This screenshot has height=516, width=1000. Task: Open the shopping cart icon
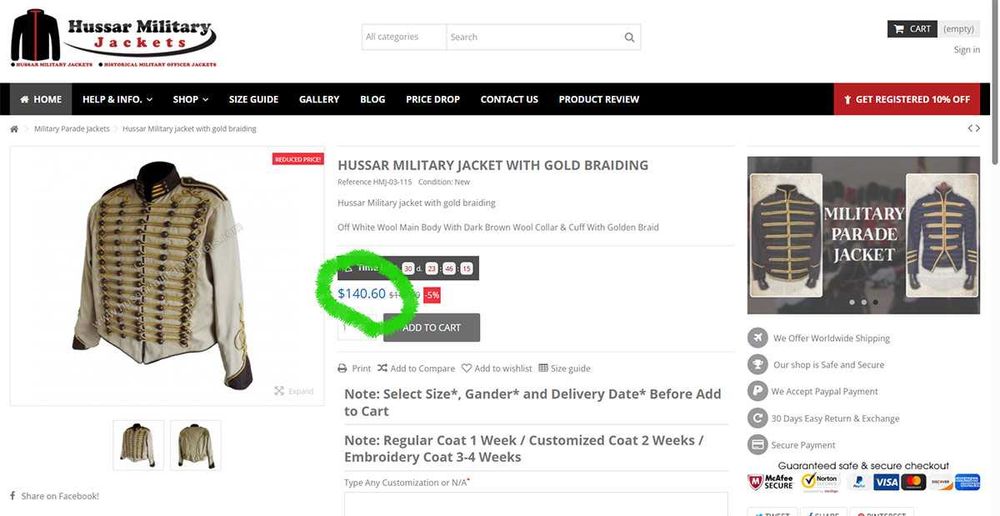click(x=899, y=29)
